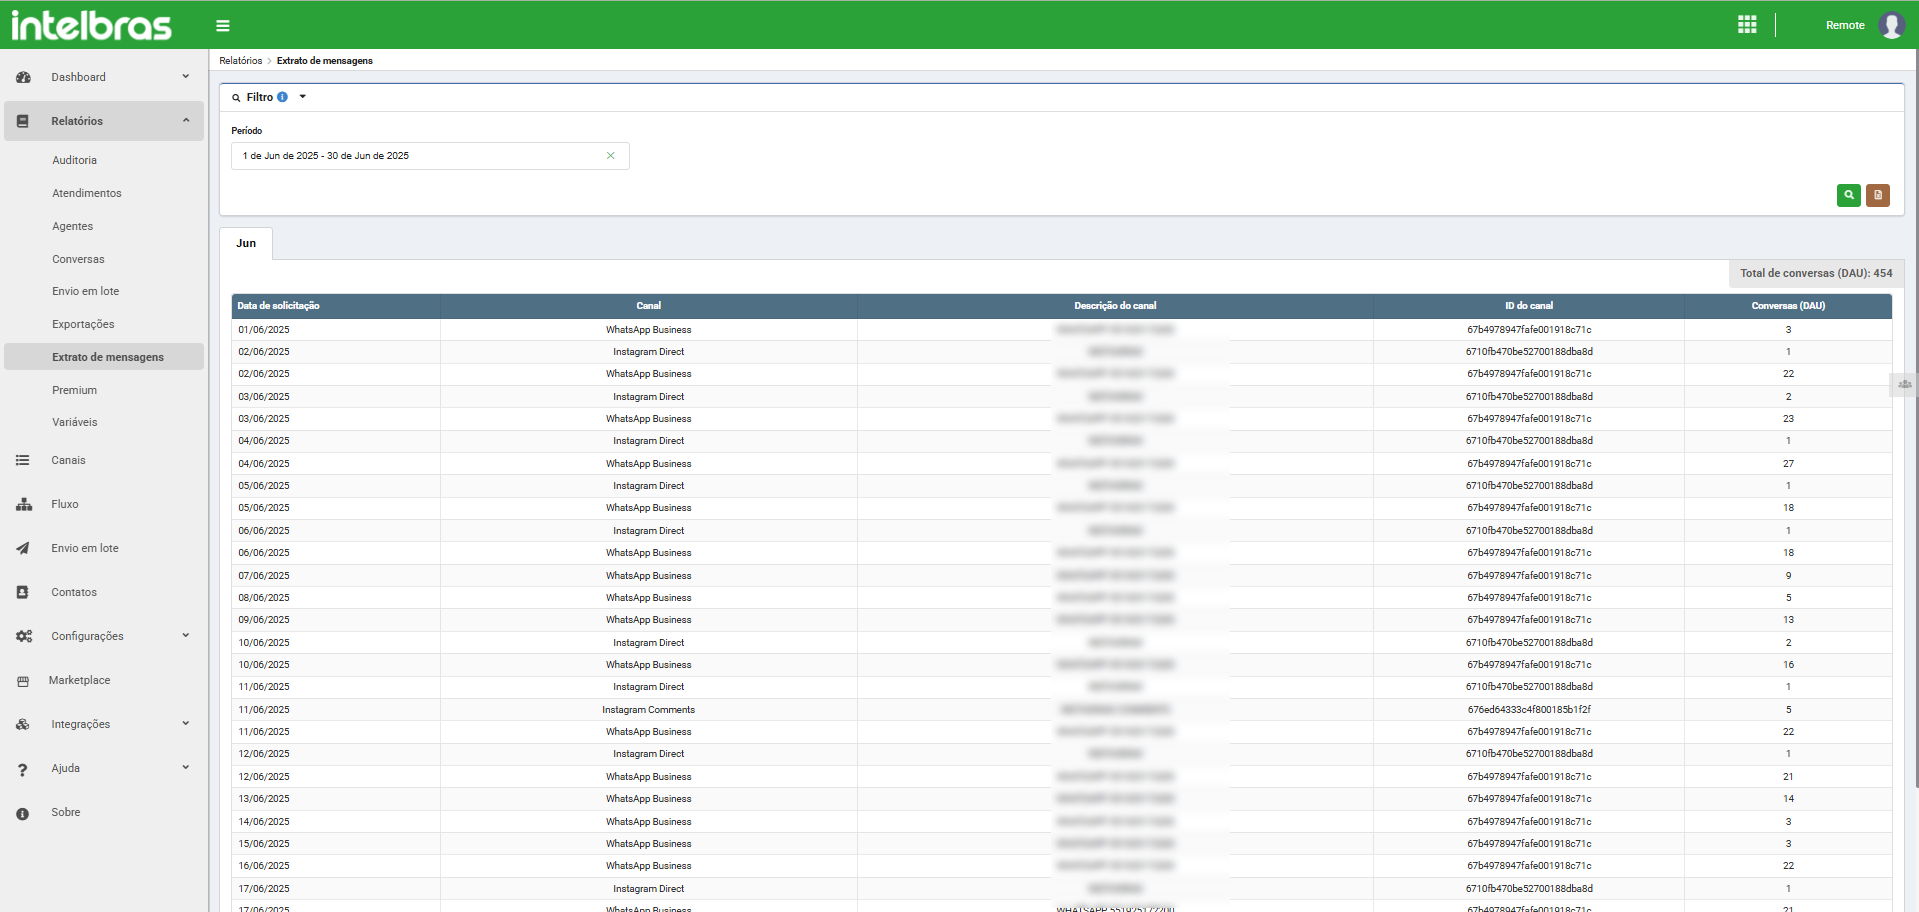Open Auditoria report
Image resolution: width=1919 pixels, height=912 pixels.
pos(74,160)
